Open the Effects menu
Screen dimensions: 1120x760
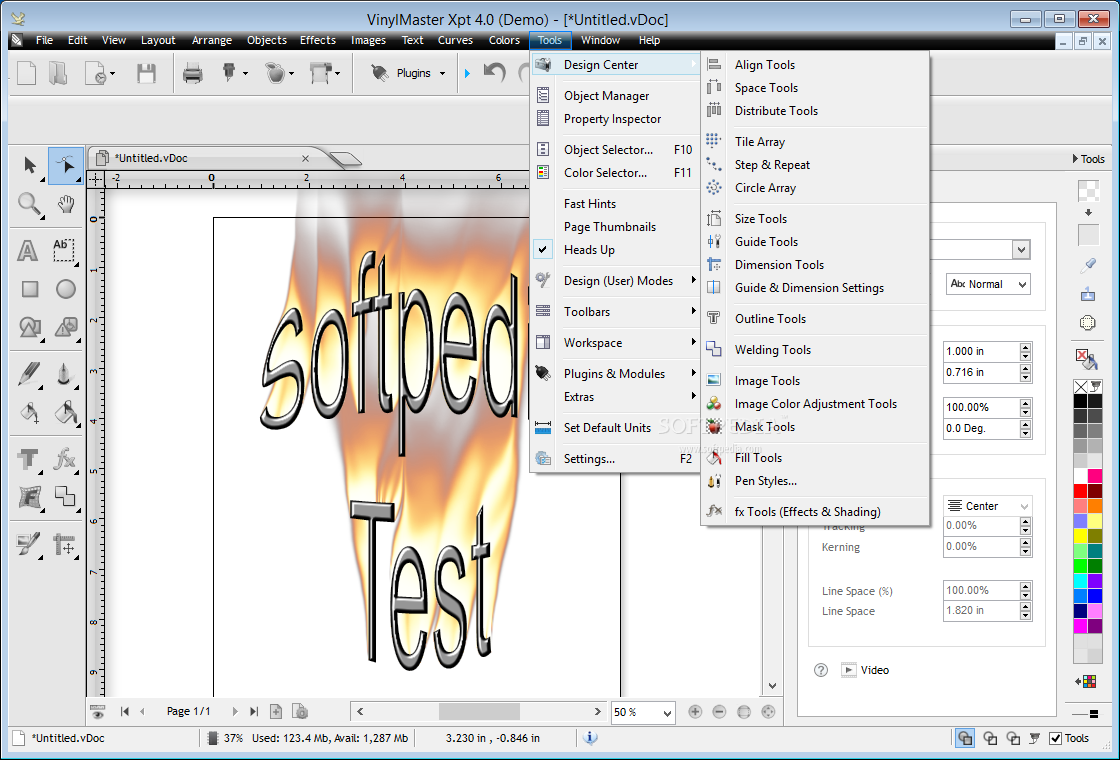(x=318, y=40)
